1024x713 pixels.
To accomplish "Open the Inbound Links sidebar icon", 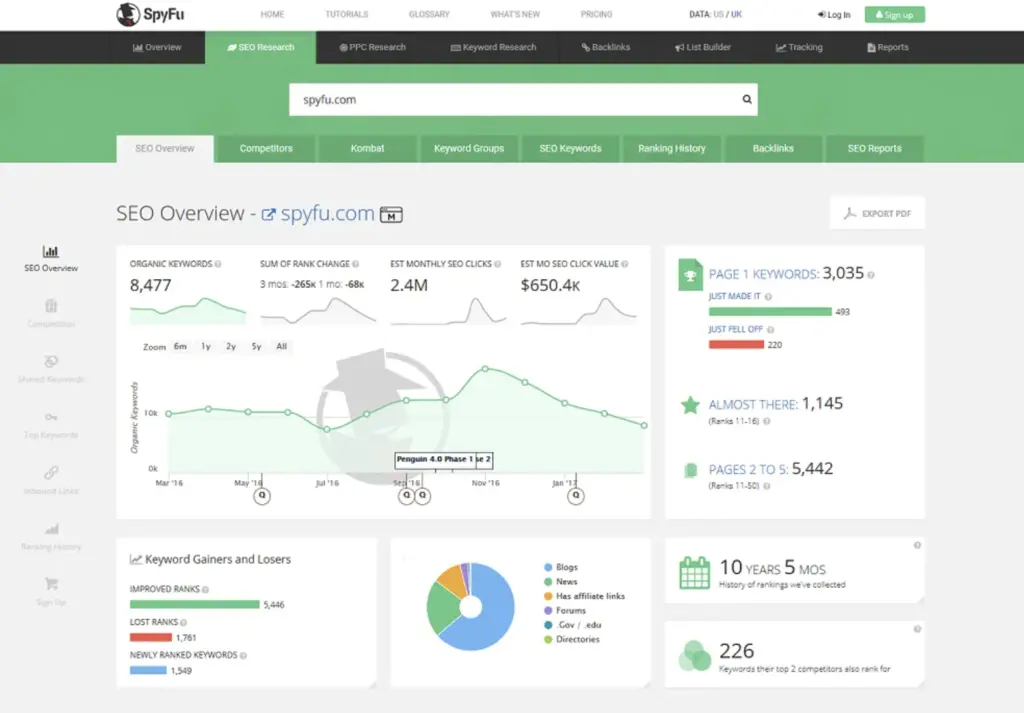I will click(51, 472).
